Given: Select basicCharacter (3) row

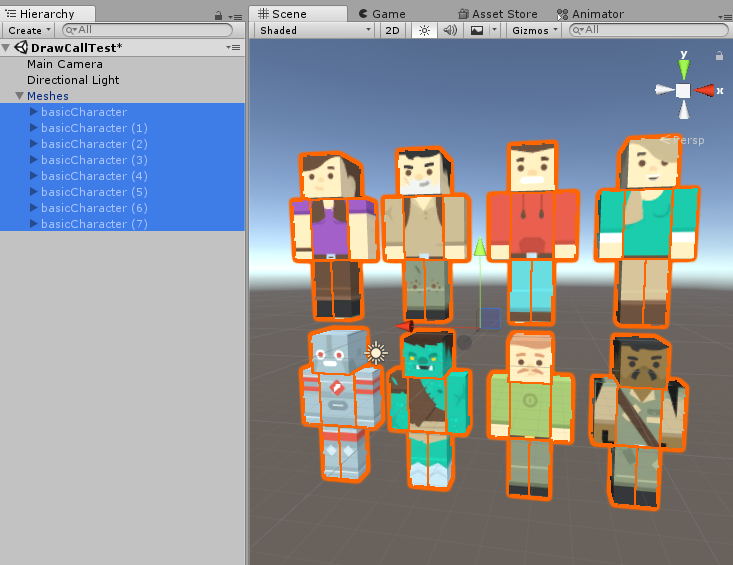Looking at the screenshot, I should click(x=122, y=160).
